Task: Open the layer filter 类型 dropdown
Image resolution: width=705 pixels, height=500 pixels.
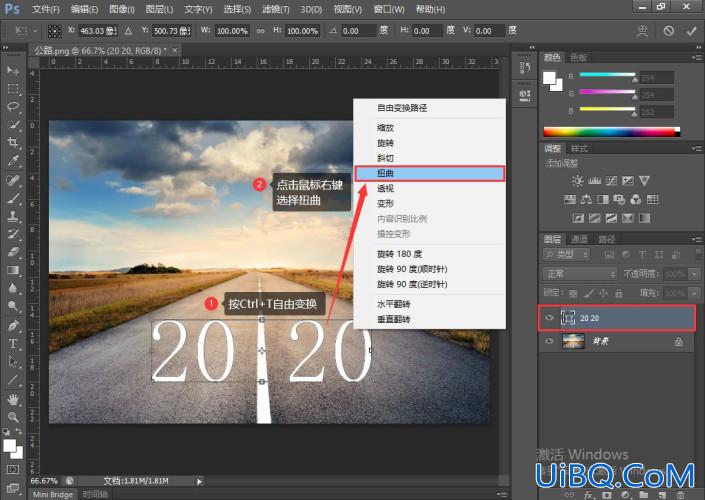Action: pyautogui.click(x=566, y=254)
